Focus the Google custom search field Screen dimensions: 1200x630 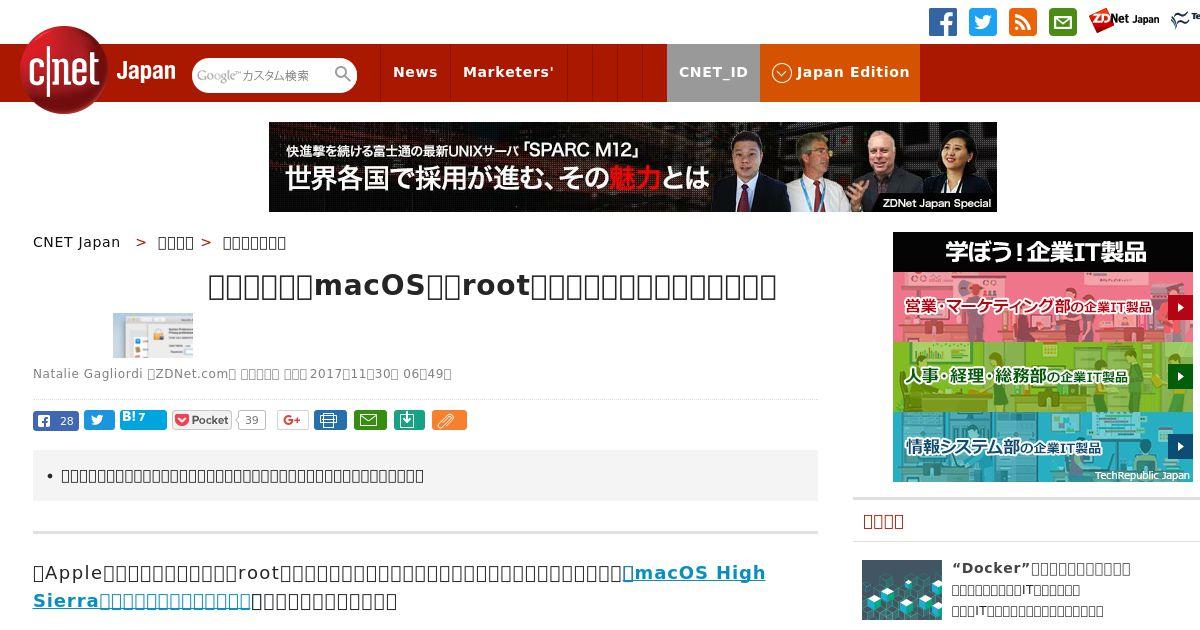264,75
